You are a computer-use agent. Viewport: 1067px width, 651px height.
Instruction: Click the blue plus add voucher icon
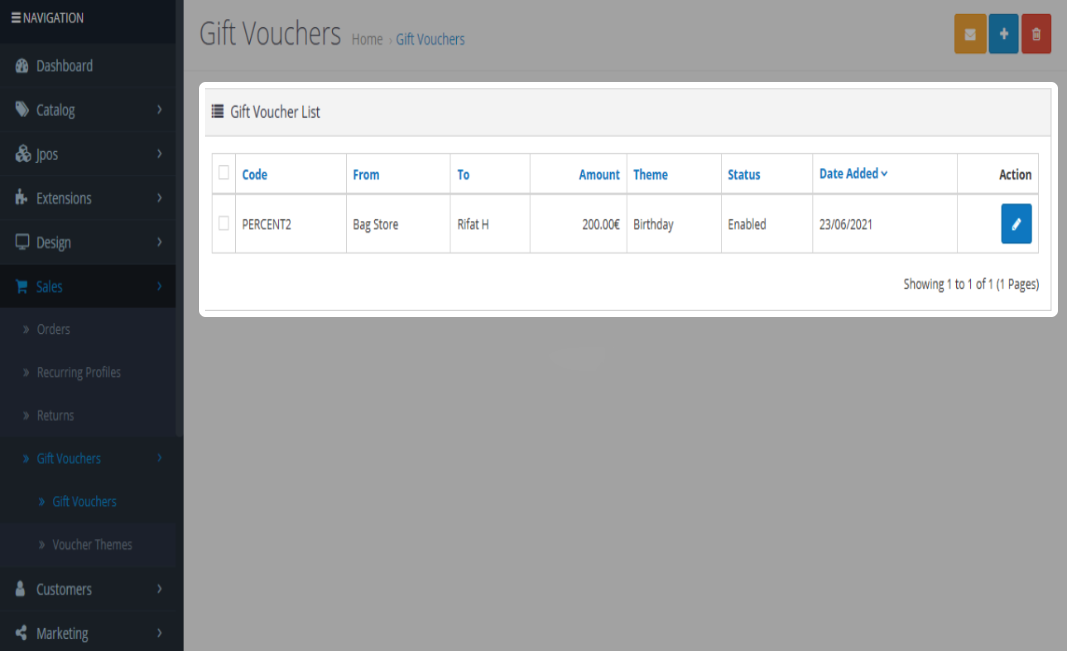tap(1003, 34)
